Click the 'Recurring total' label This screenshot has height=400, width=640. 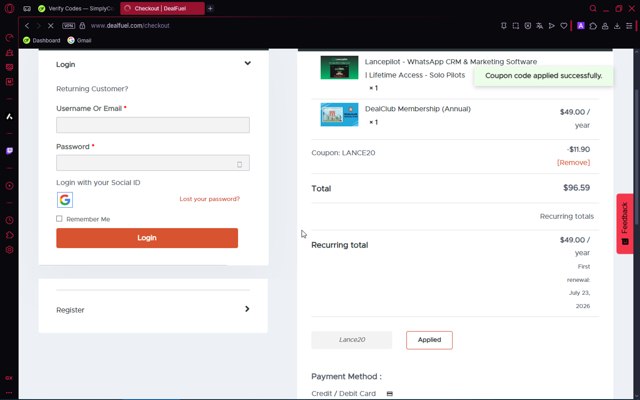pos(340,245)
